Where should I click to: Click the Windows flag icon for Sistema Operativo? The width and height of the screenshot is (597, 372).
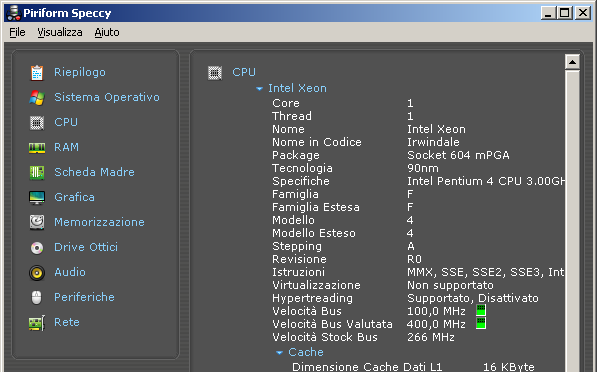click(37, 97)
